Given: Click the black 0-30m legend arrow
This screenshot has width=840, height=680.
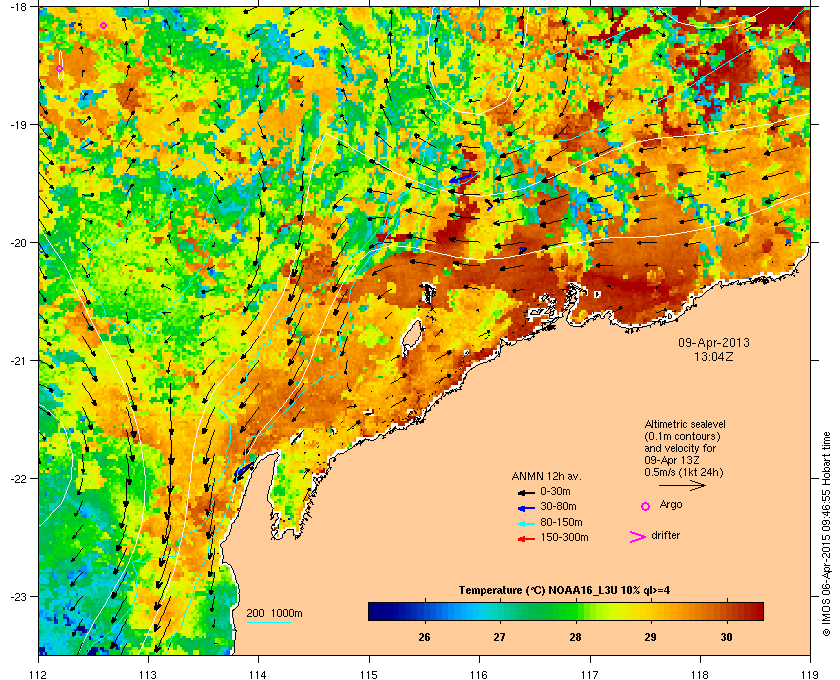Looking at the screenshot, I should (526, 492).
